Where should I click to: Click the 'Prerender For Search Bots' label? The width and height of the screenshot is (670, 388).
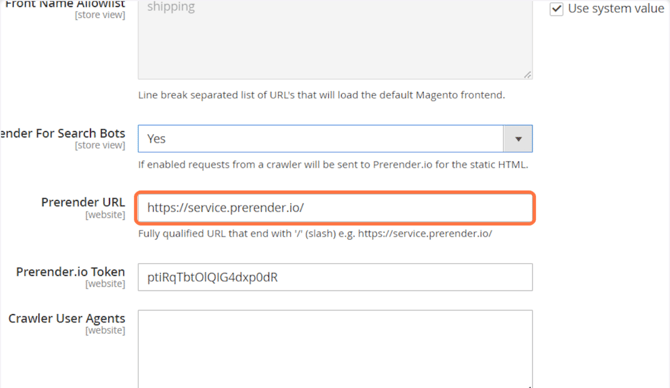pos(63,133)
